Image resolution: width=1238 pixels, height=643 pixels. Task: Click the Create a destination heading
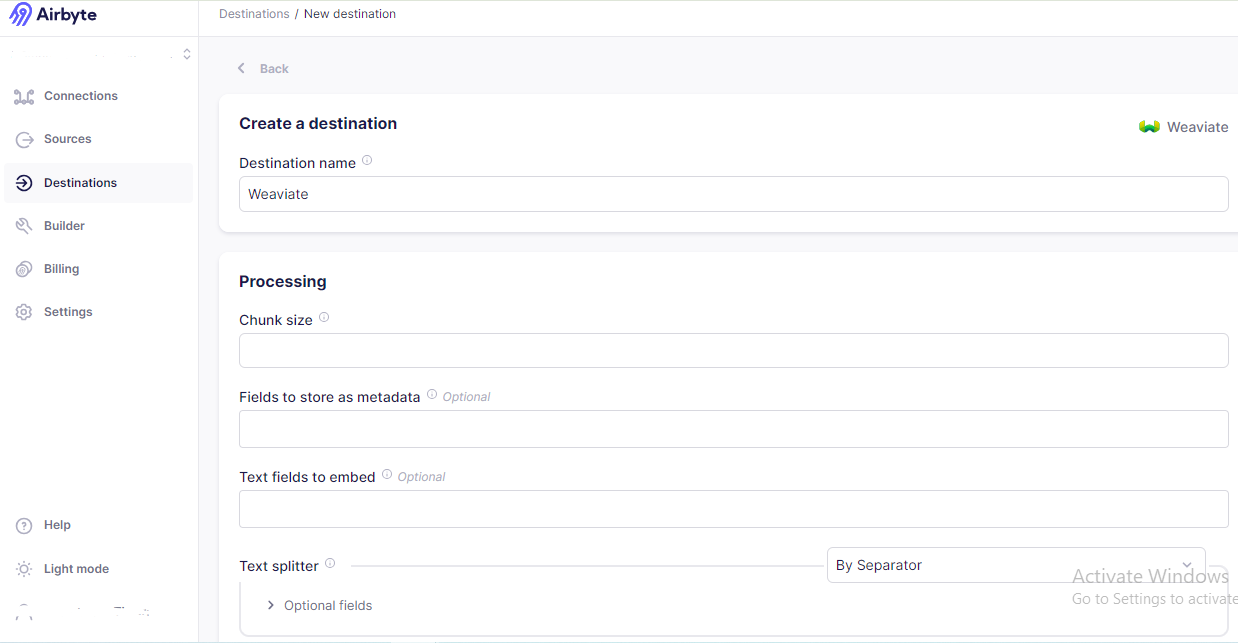pos(318,123)
